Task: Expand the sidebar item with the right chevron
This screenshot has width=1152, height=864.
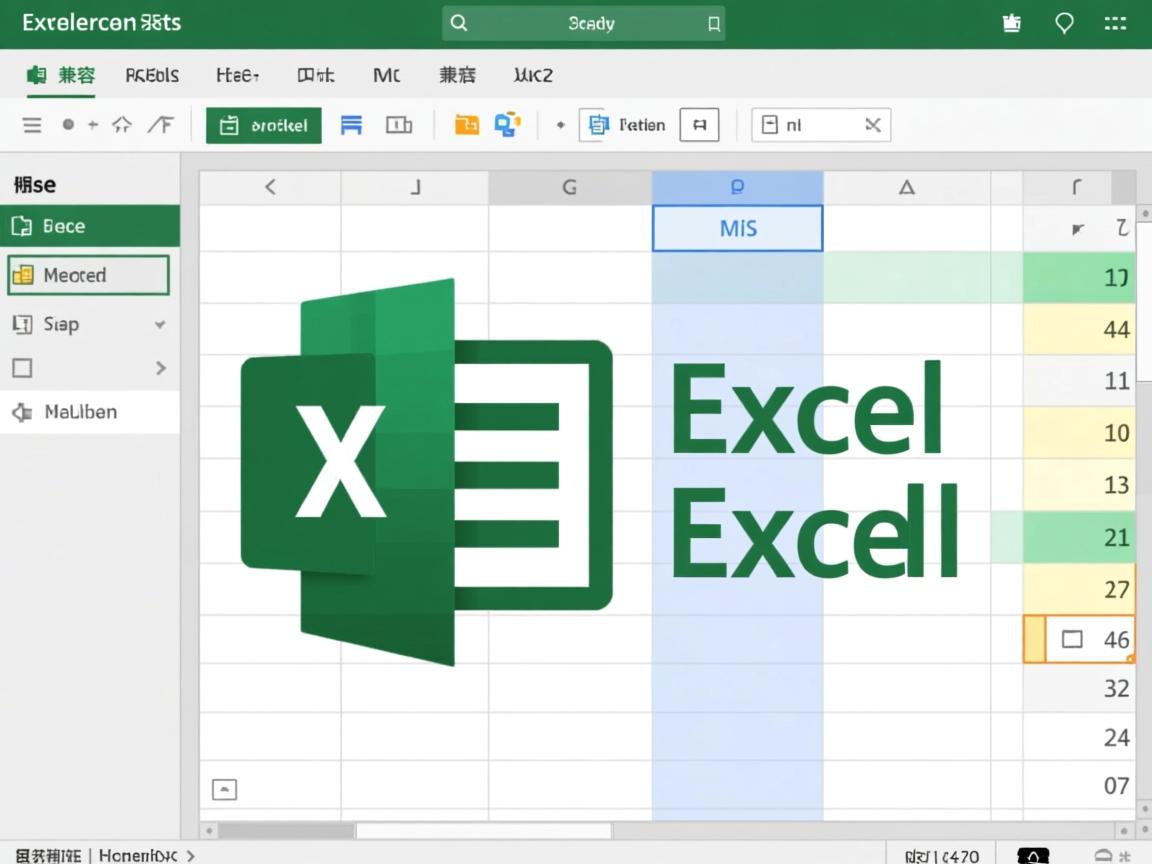Action: 160,368
